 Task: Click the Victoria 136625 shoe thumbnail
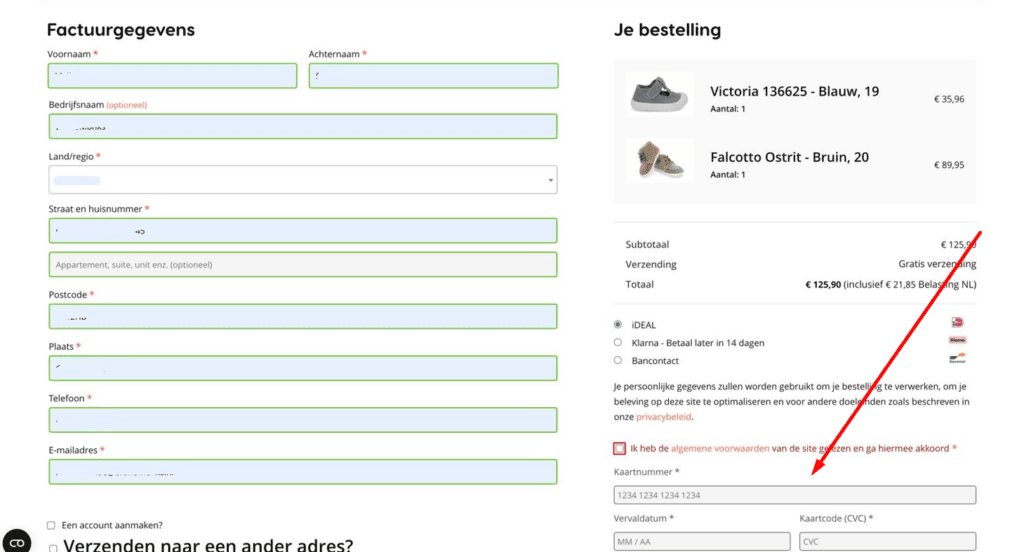click(659, 95)
